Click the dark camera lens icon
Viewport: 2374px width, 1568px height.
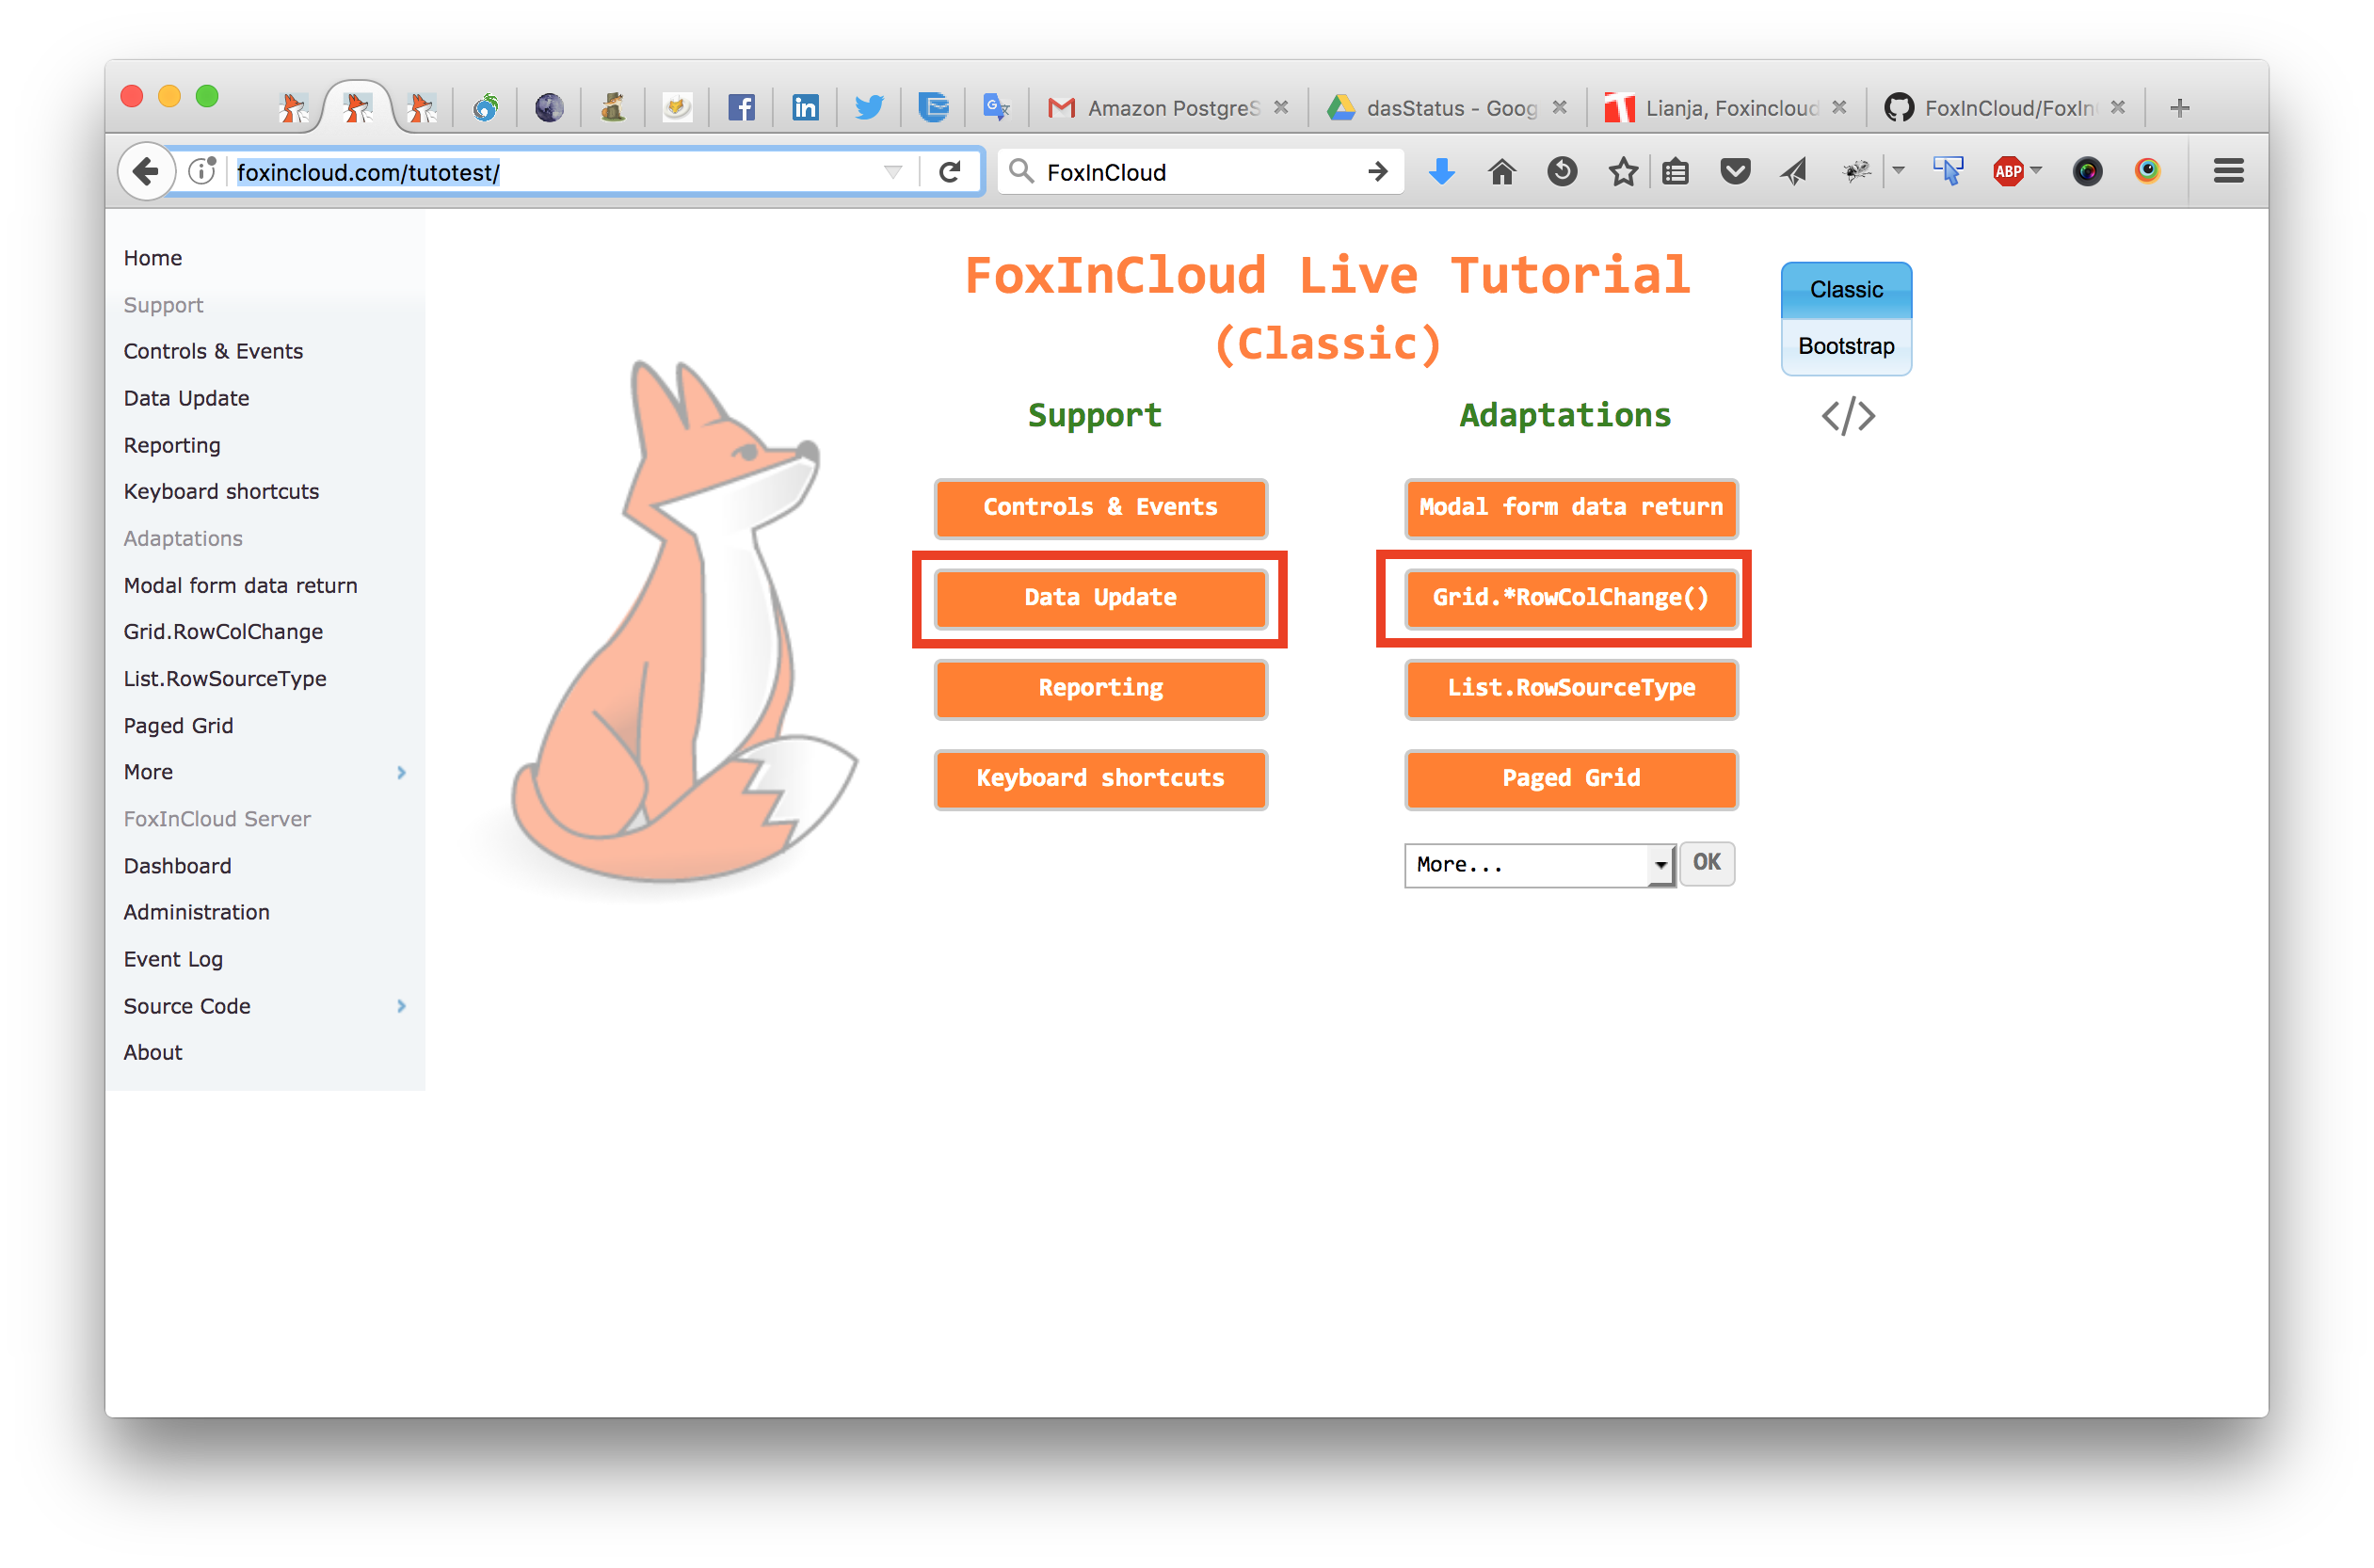(x=2087, y=172)
